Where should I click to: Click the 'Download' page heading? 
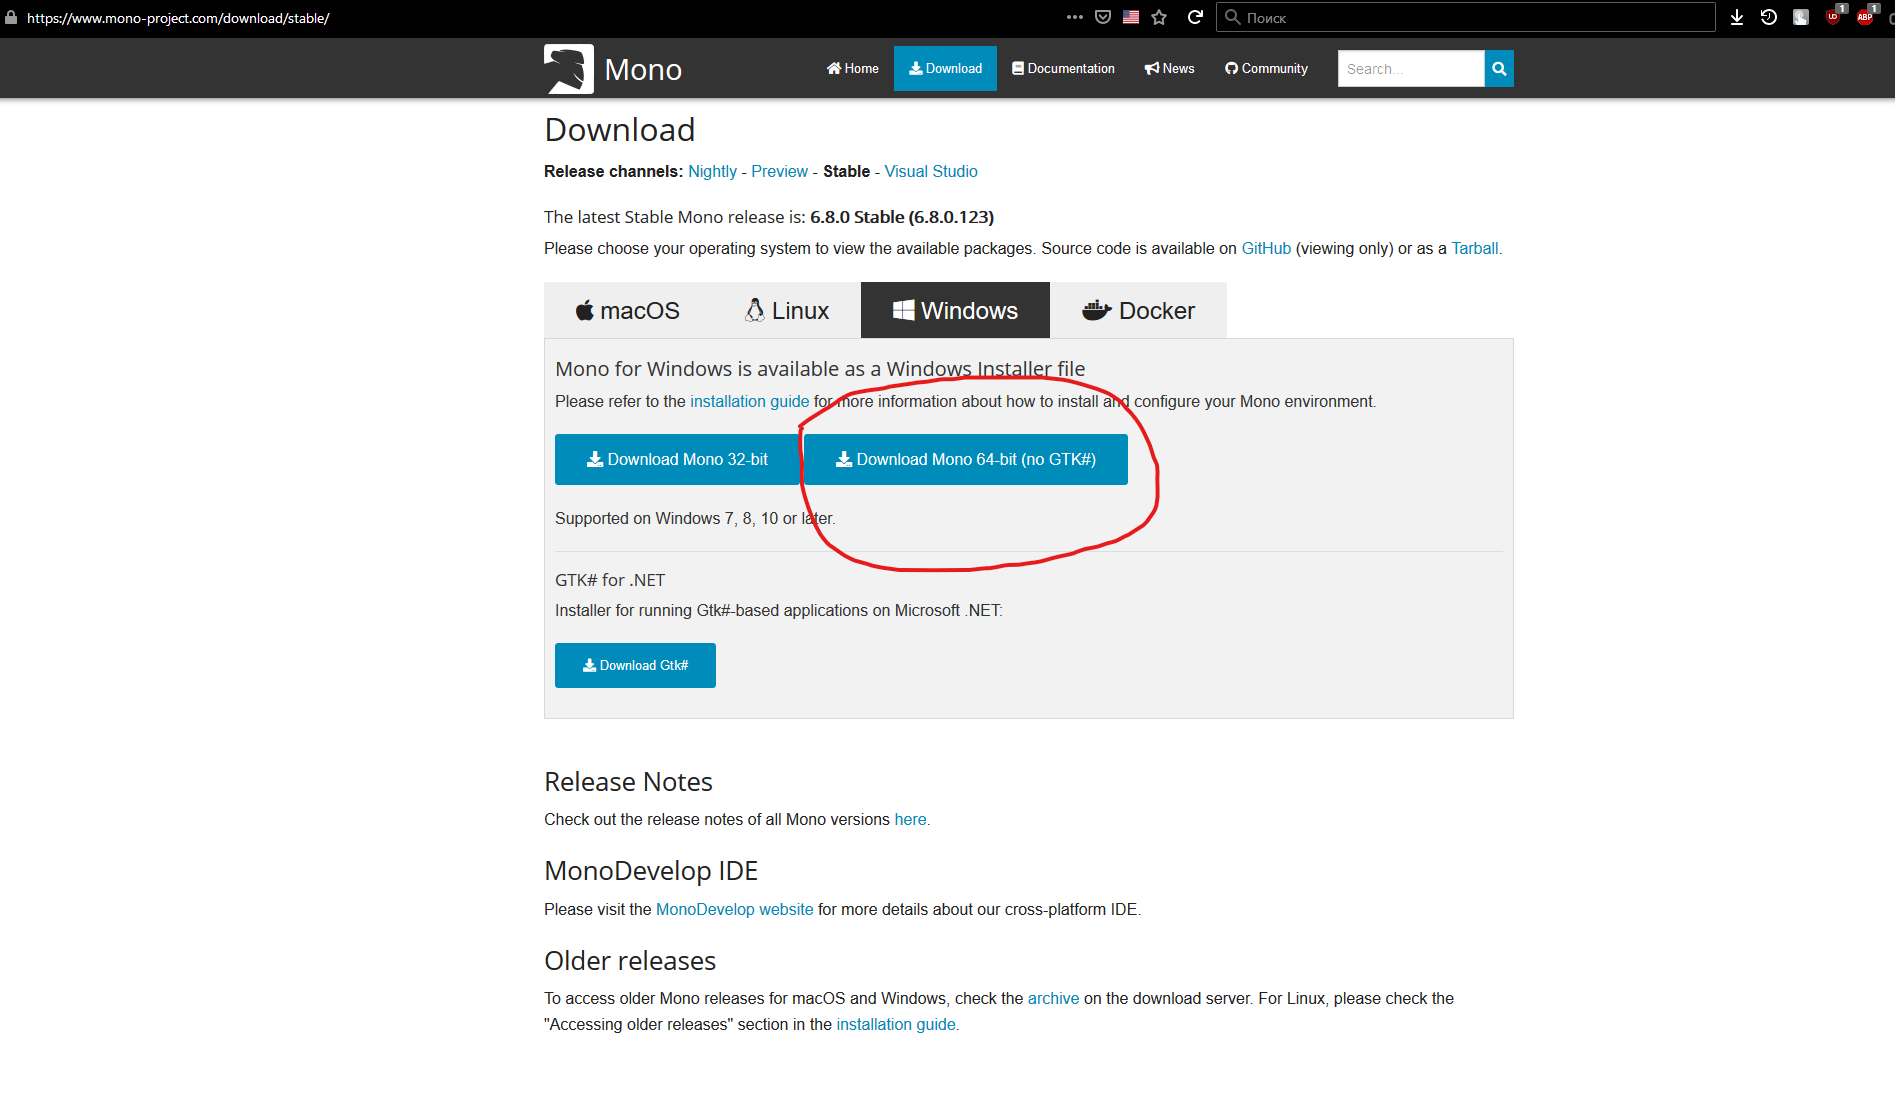point(620,130)
